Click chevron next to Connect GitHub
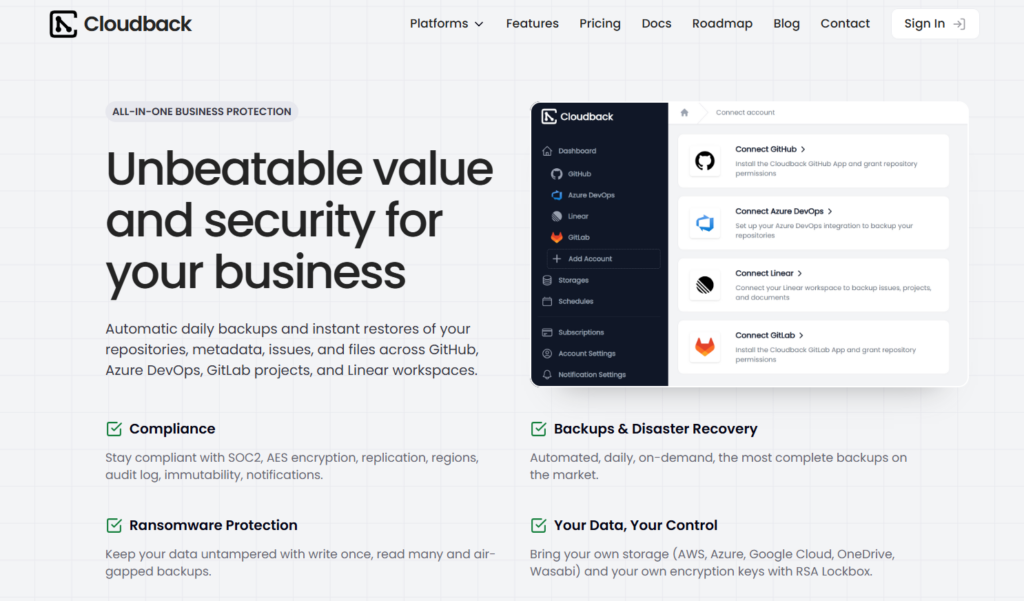The height and width of the screenshot is (601, 1024). coord(803,149)
